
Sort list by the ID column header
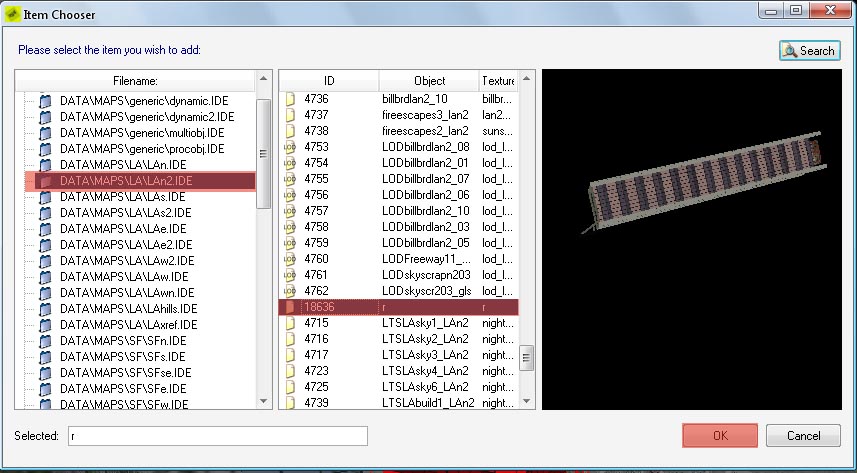coord(328,80)
